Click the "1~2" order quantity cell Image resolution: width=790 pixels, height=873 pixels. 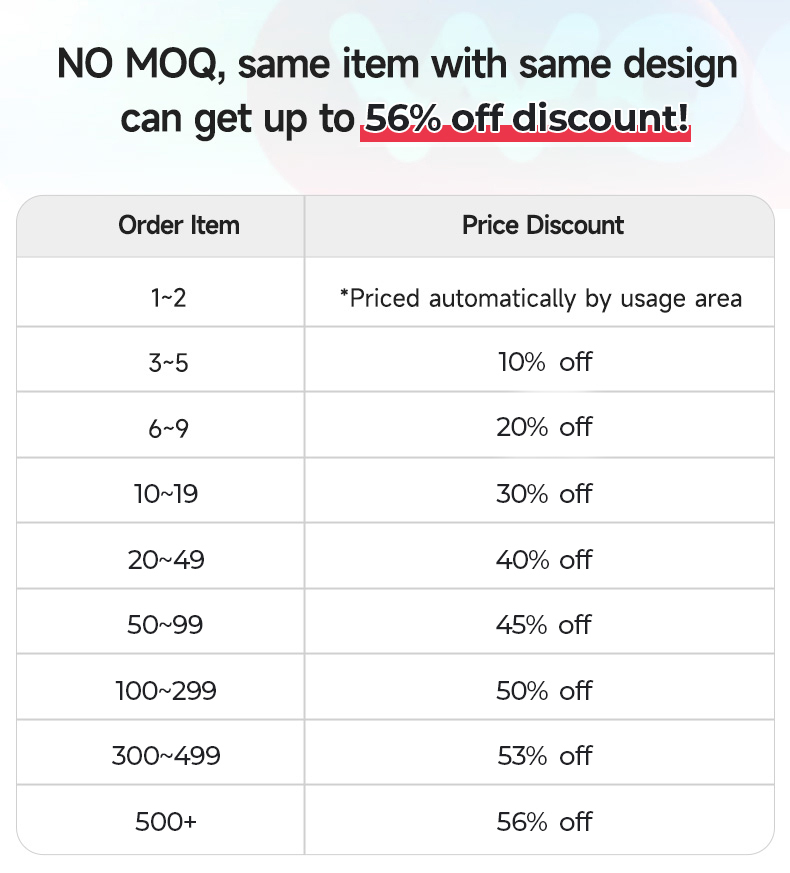pyautogui.click(x=166, y=297)
